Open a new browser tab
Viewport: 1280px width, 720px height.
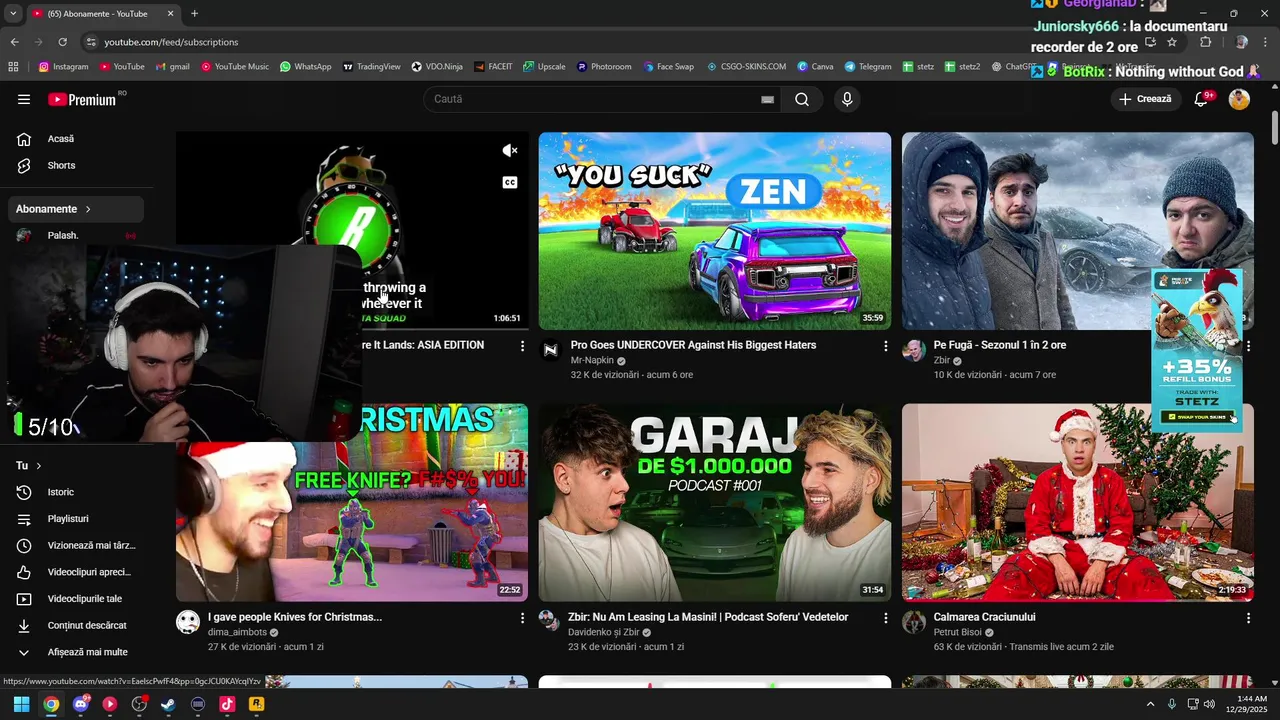(194, 14)
